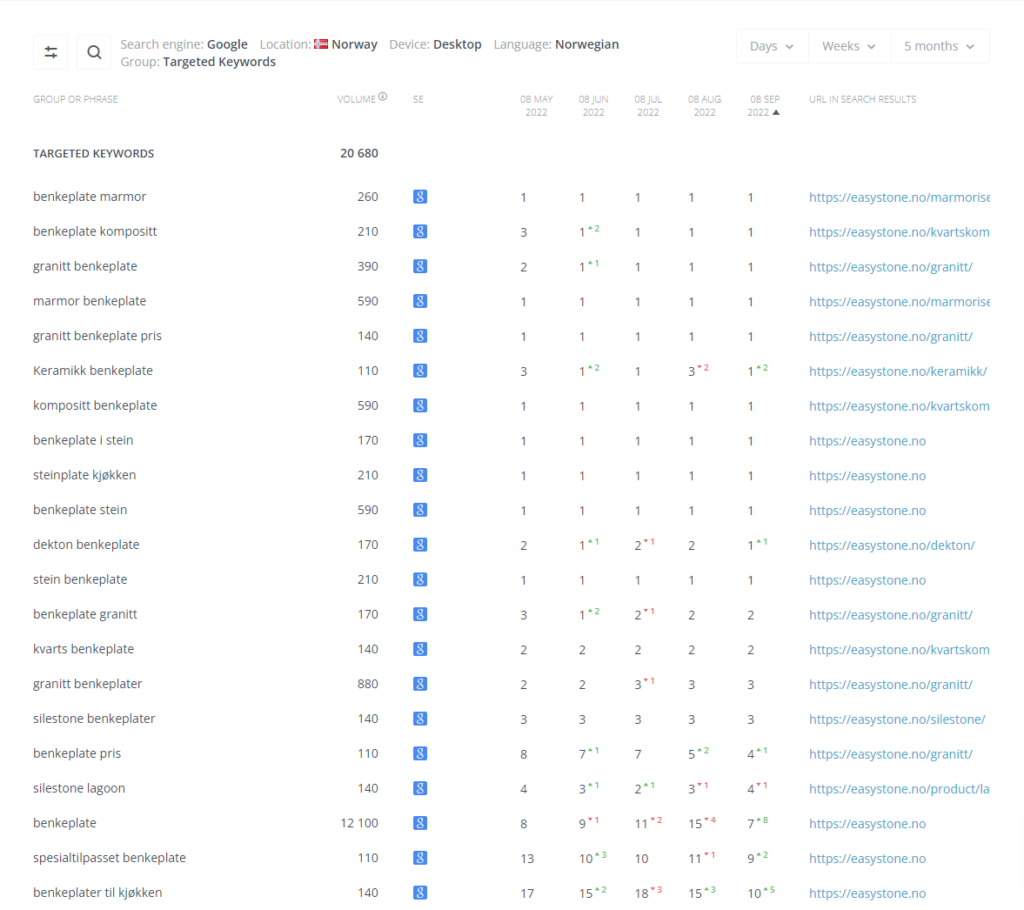Click Google icon for benkeplate pris
The width and height of the screenshot is (1024, 910).
tap(420, 753)
